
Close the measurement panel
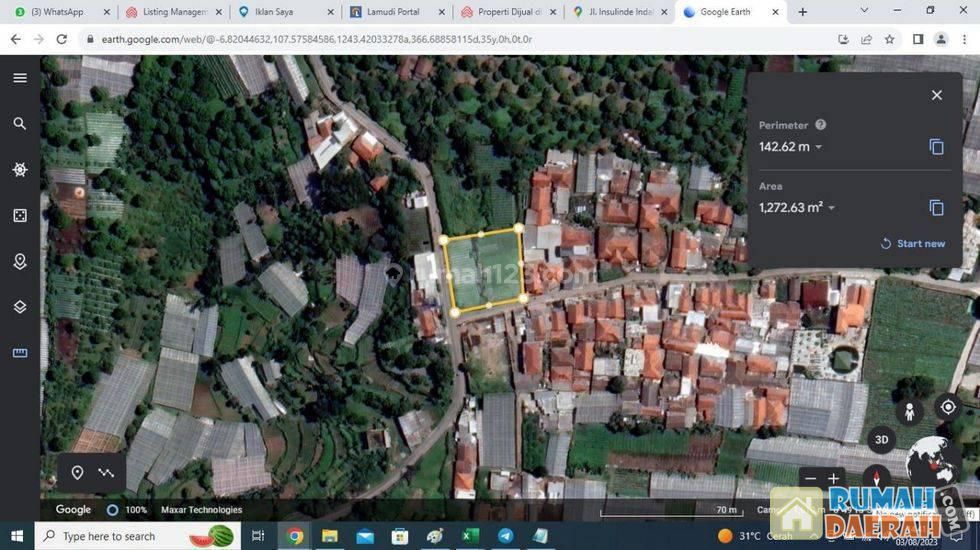pyautogui.click(x=936, y=95)
